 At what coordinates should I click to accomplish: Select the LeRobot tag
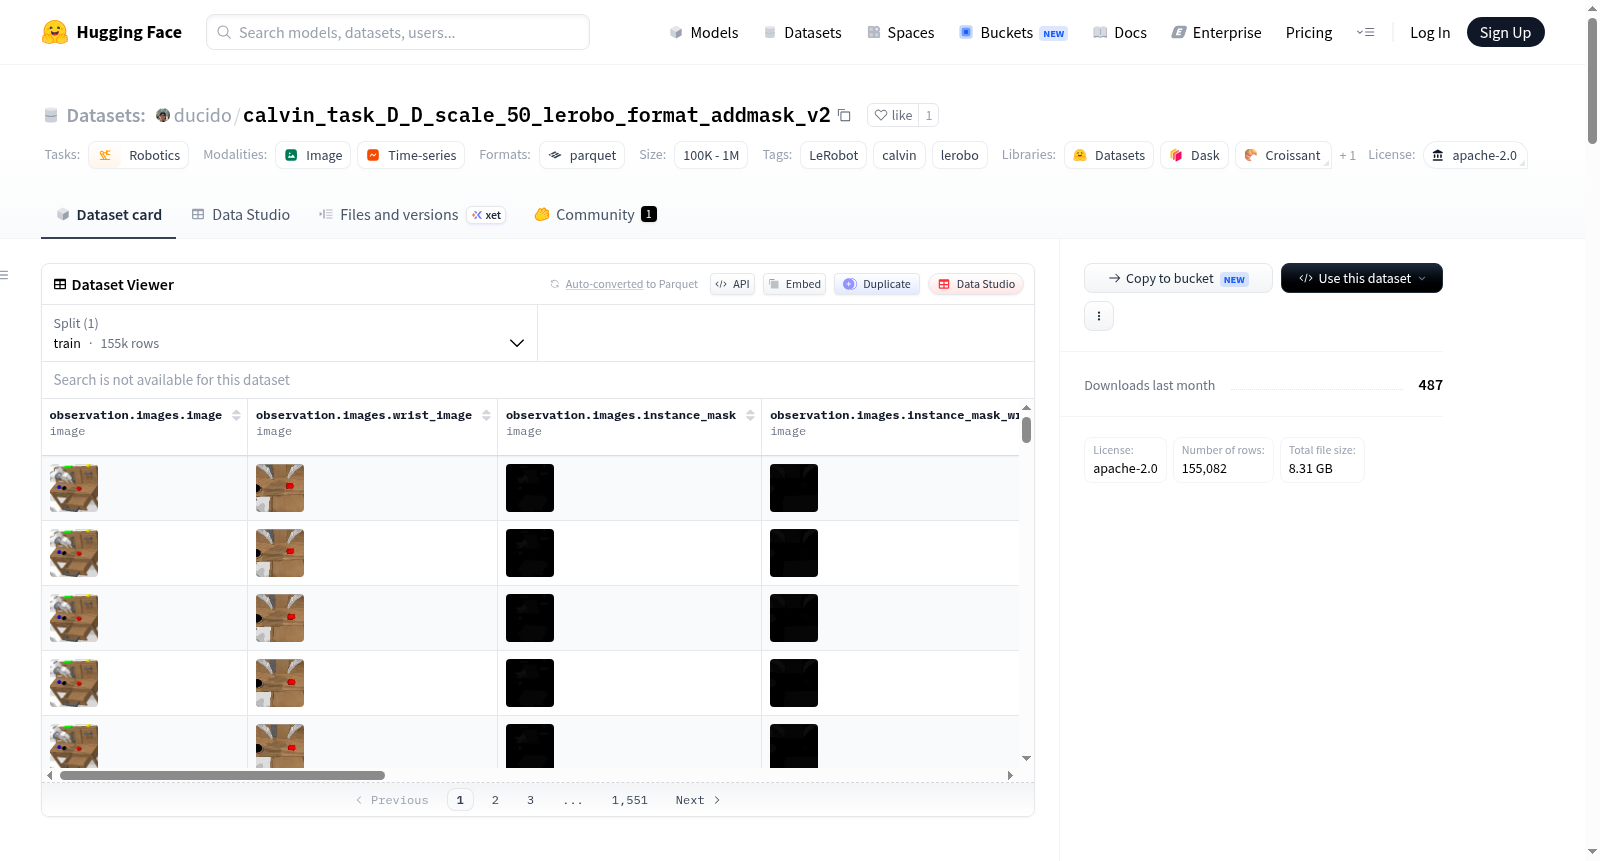833,155
